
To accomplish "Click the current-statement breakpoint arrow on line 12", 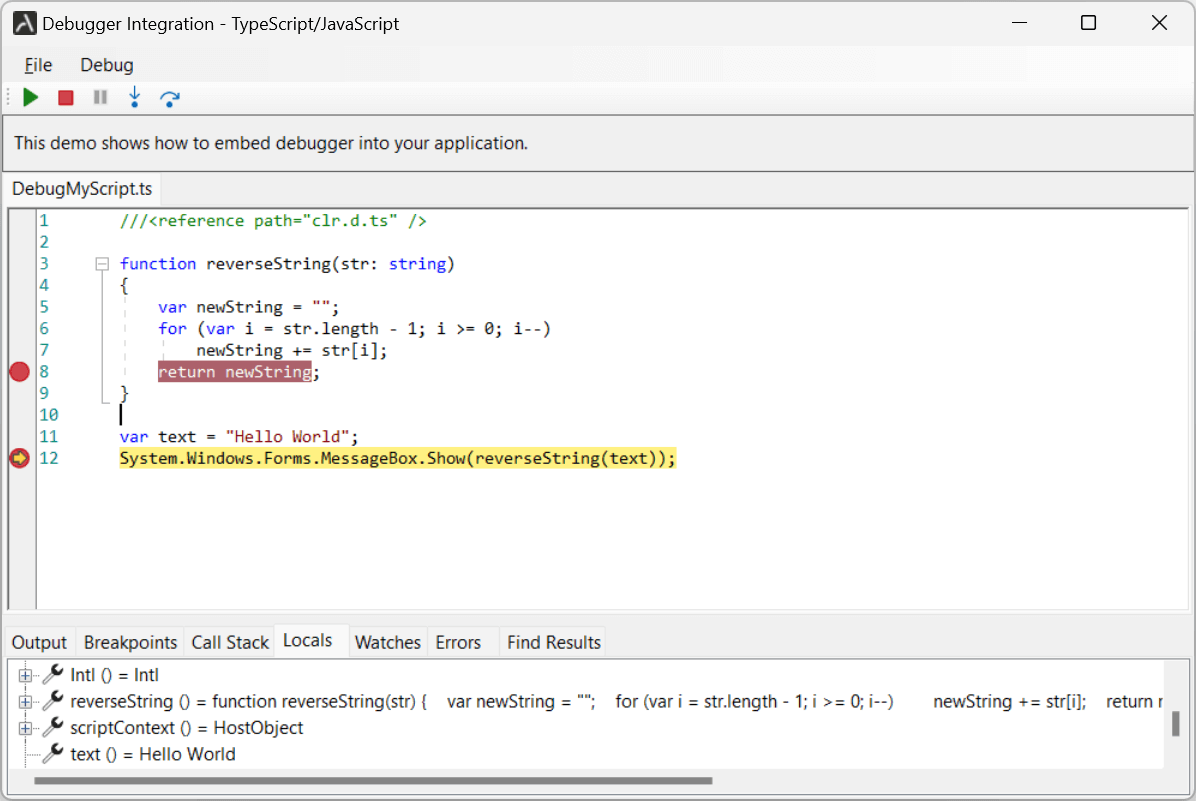I will (20, 458).
